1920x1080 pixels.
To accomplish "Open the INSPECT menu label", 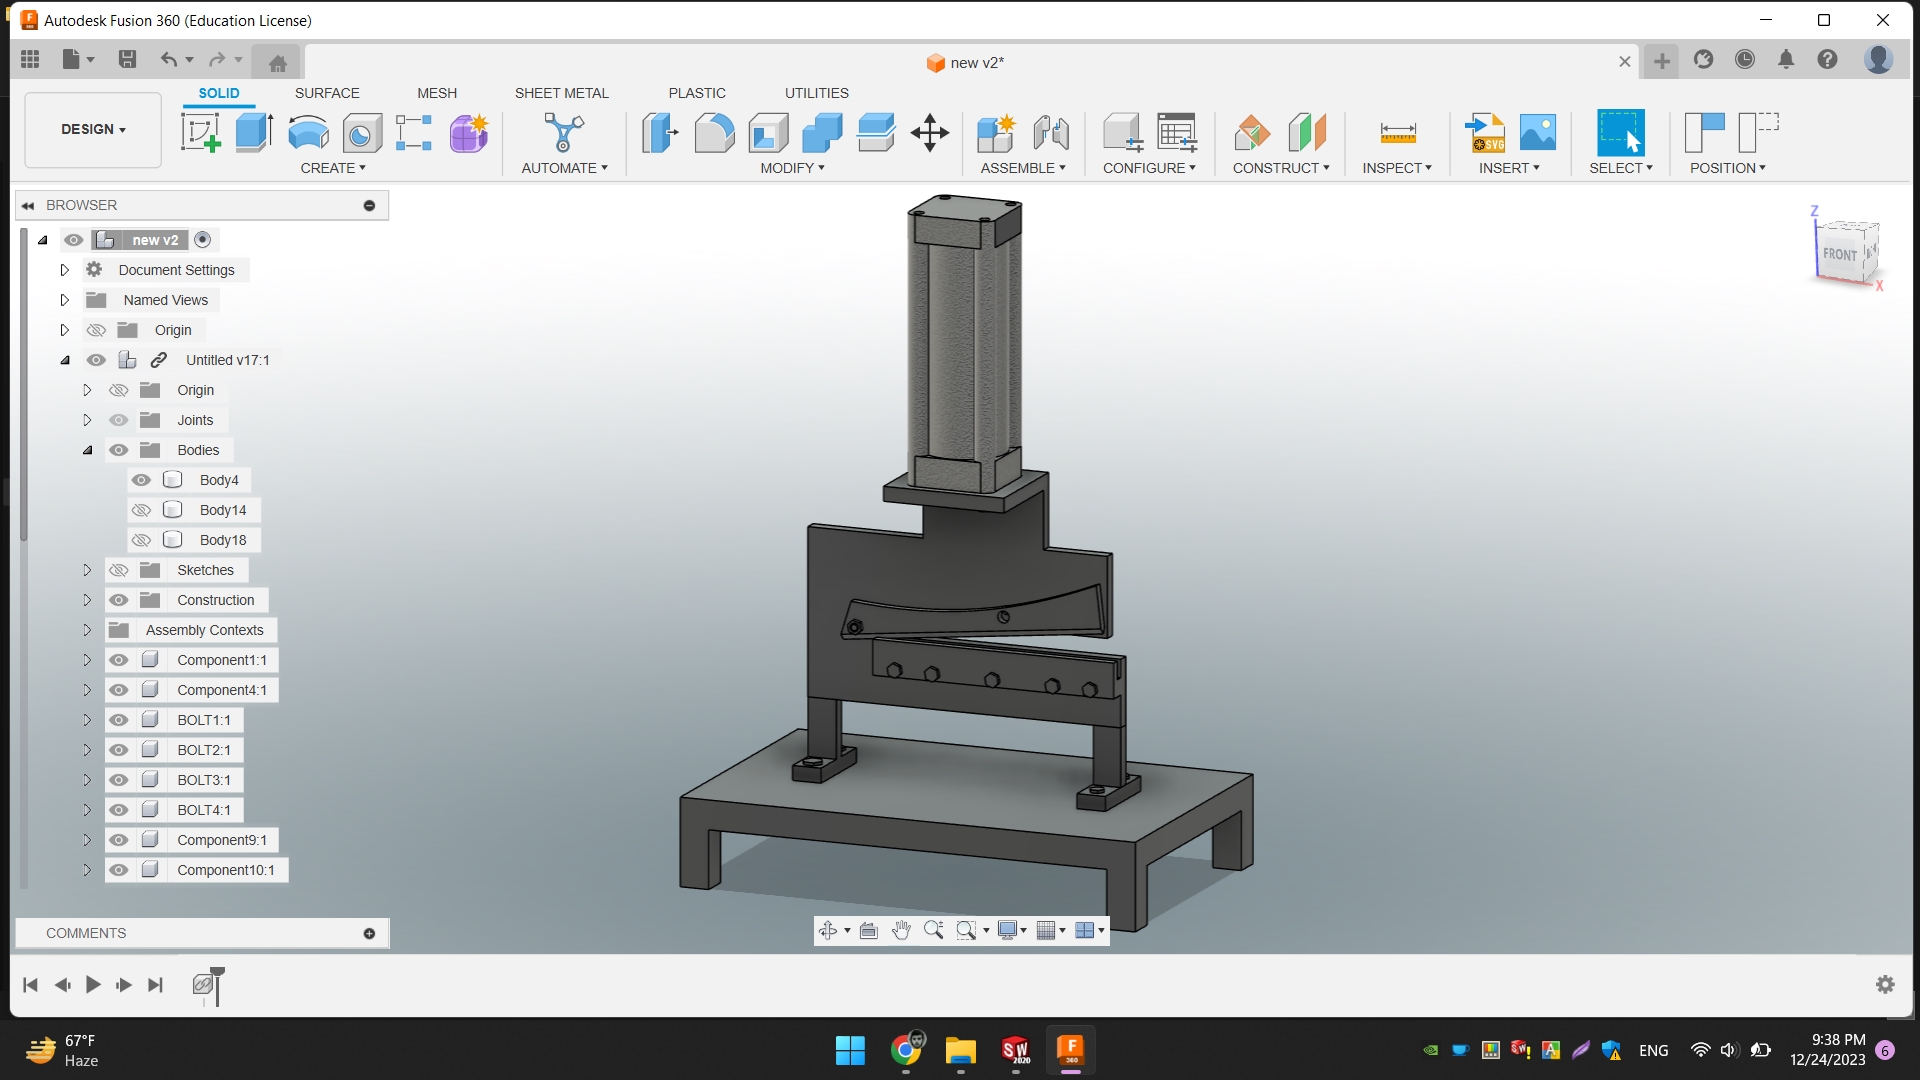I will [1397, 168].
